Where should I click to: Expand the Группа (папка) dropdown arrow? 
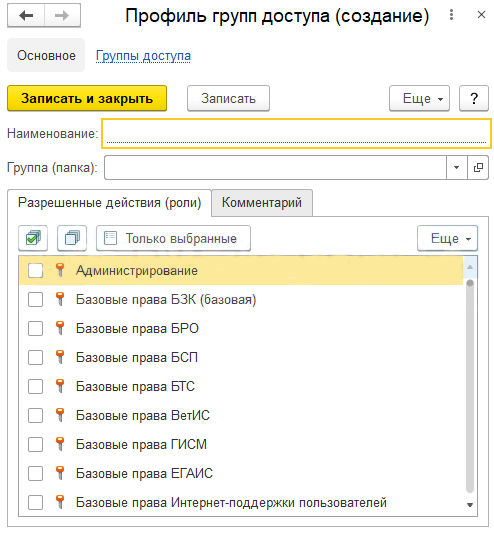pos(457,167)
